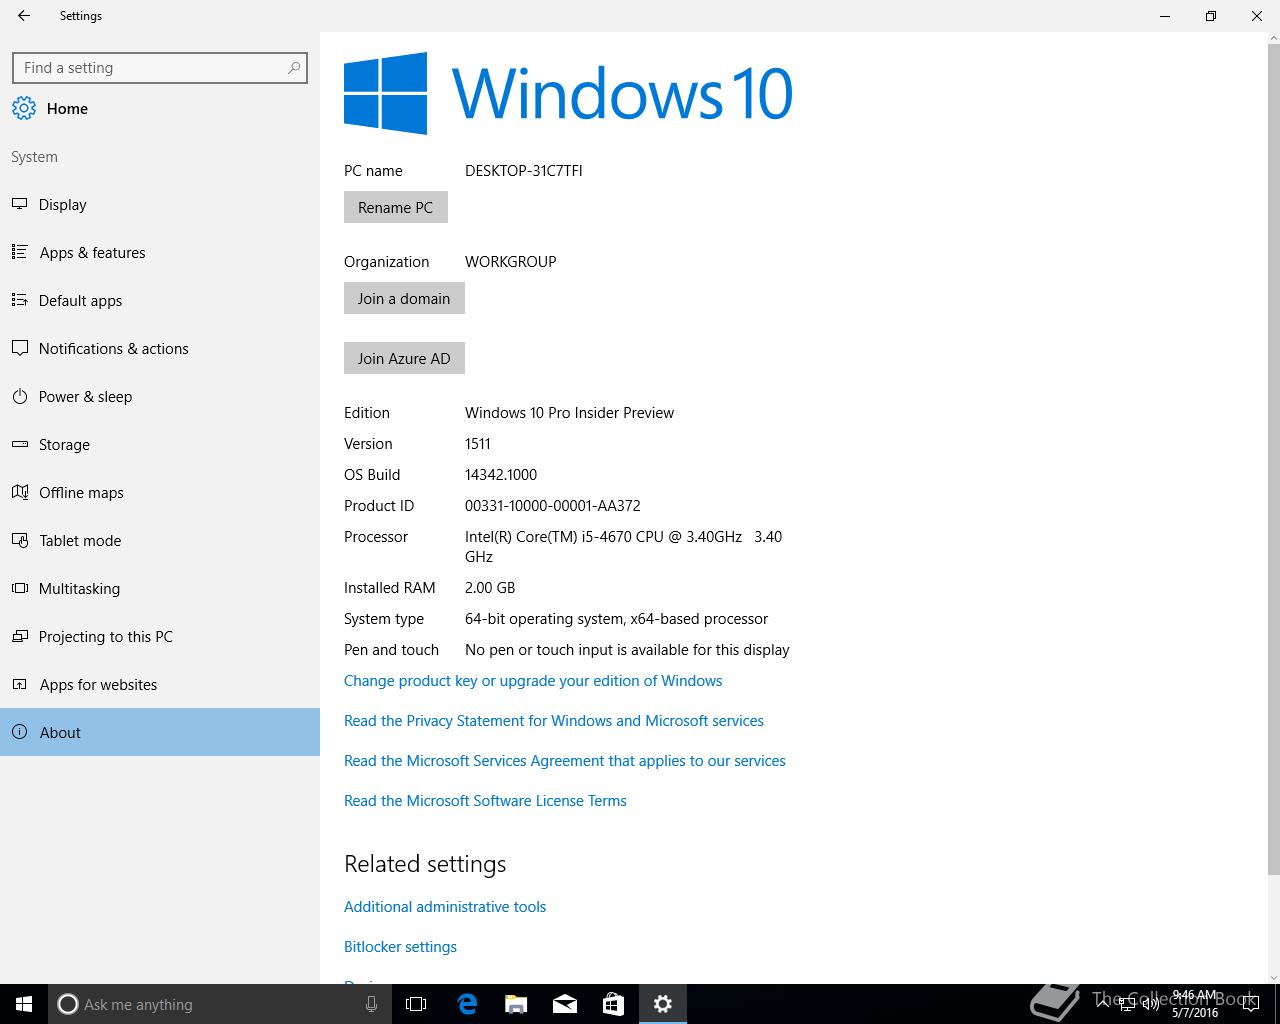Open Microsoft Services Agreement link
1280x1024 pixels.
565,761
